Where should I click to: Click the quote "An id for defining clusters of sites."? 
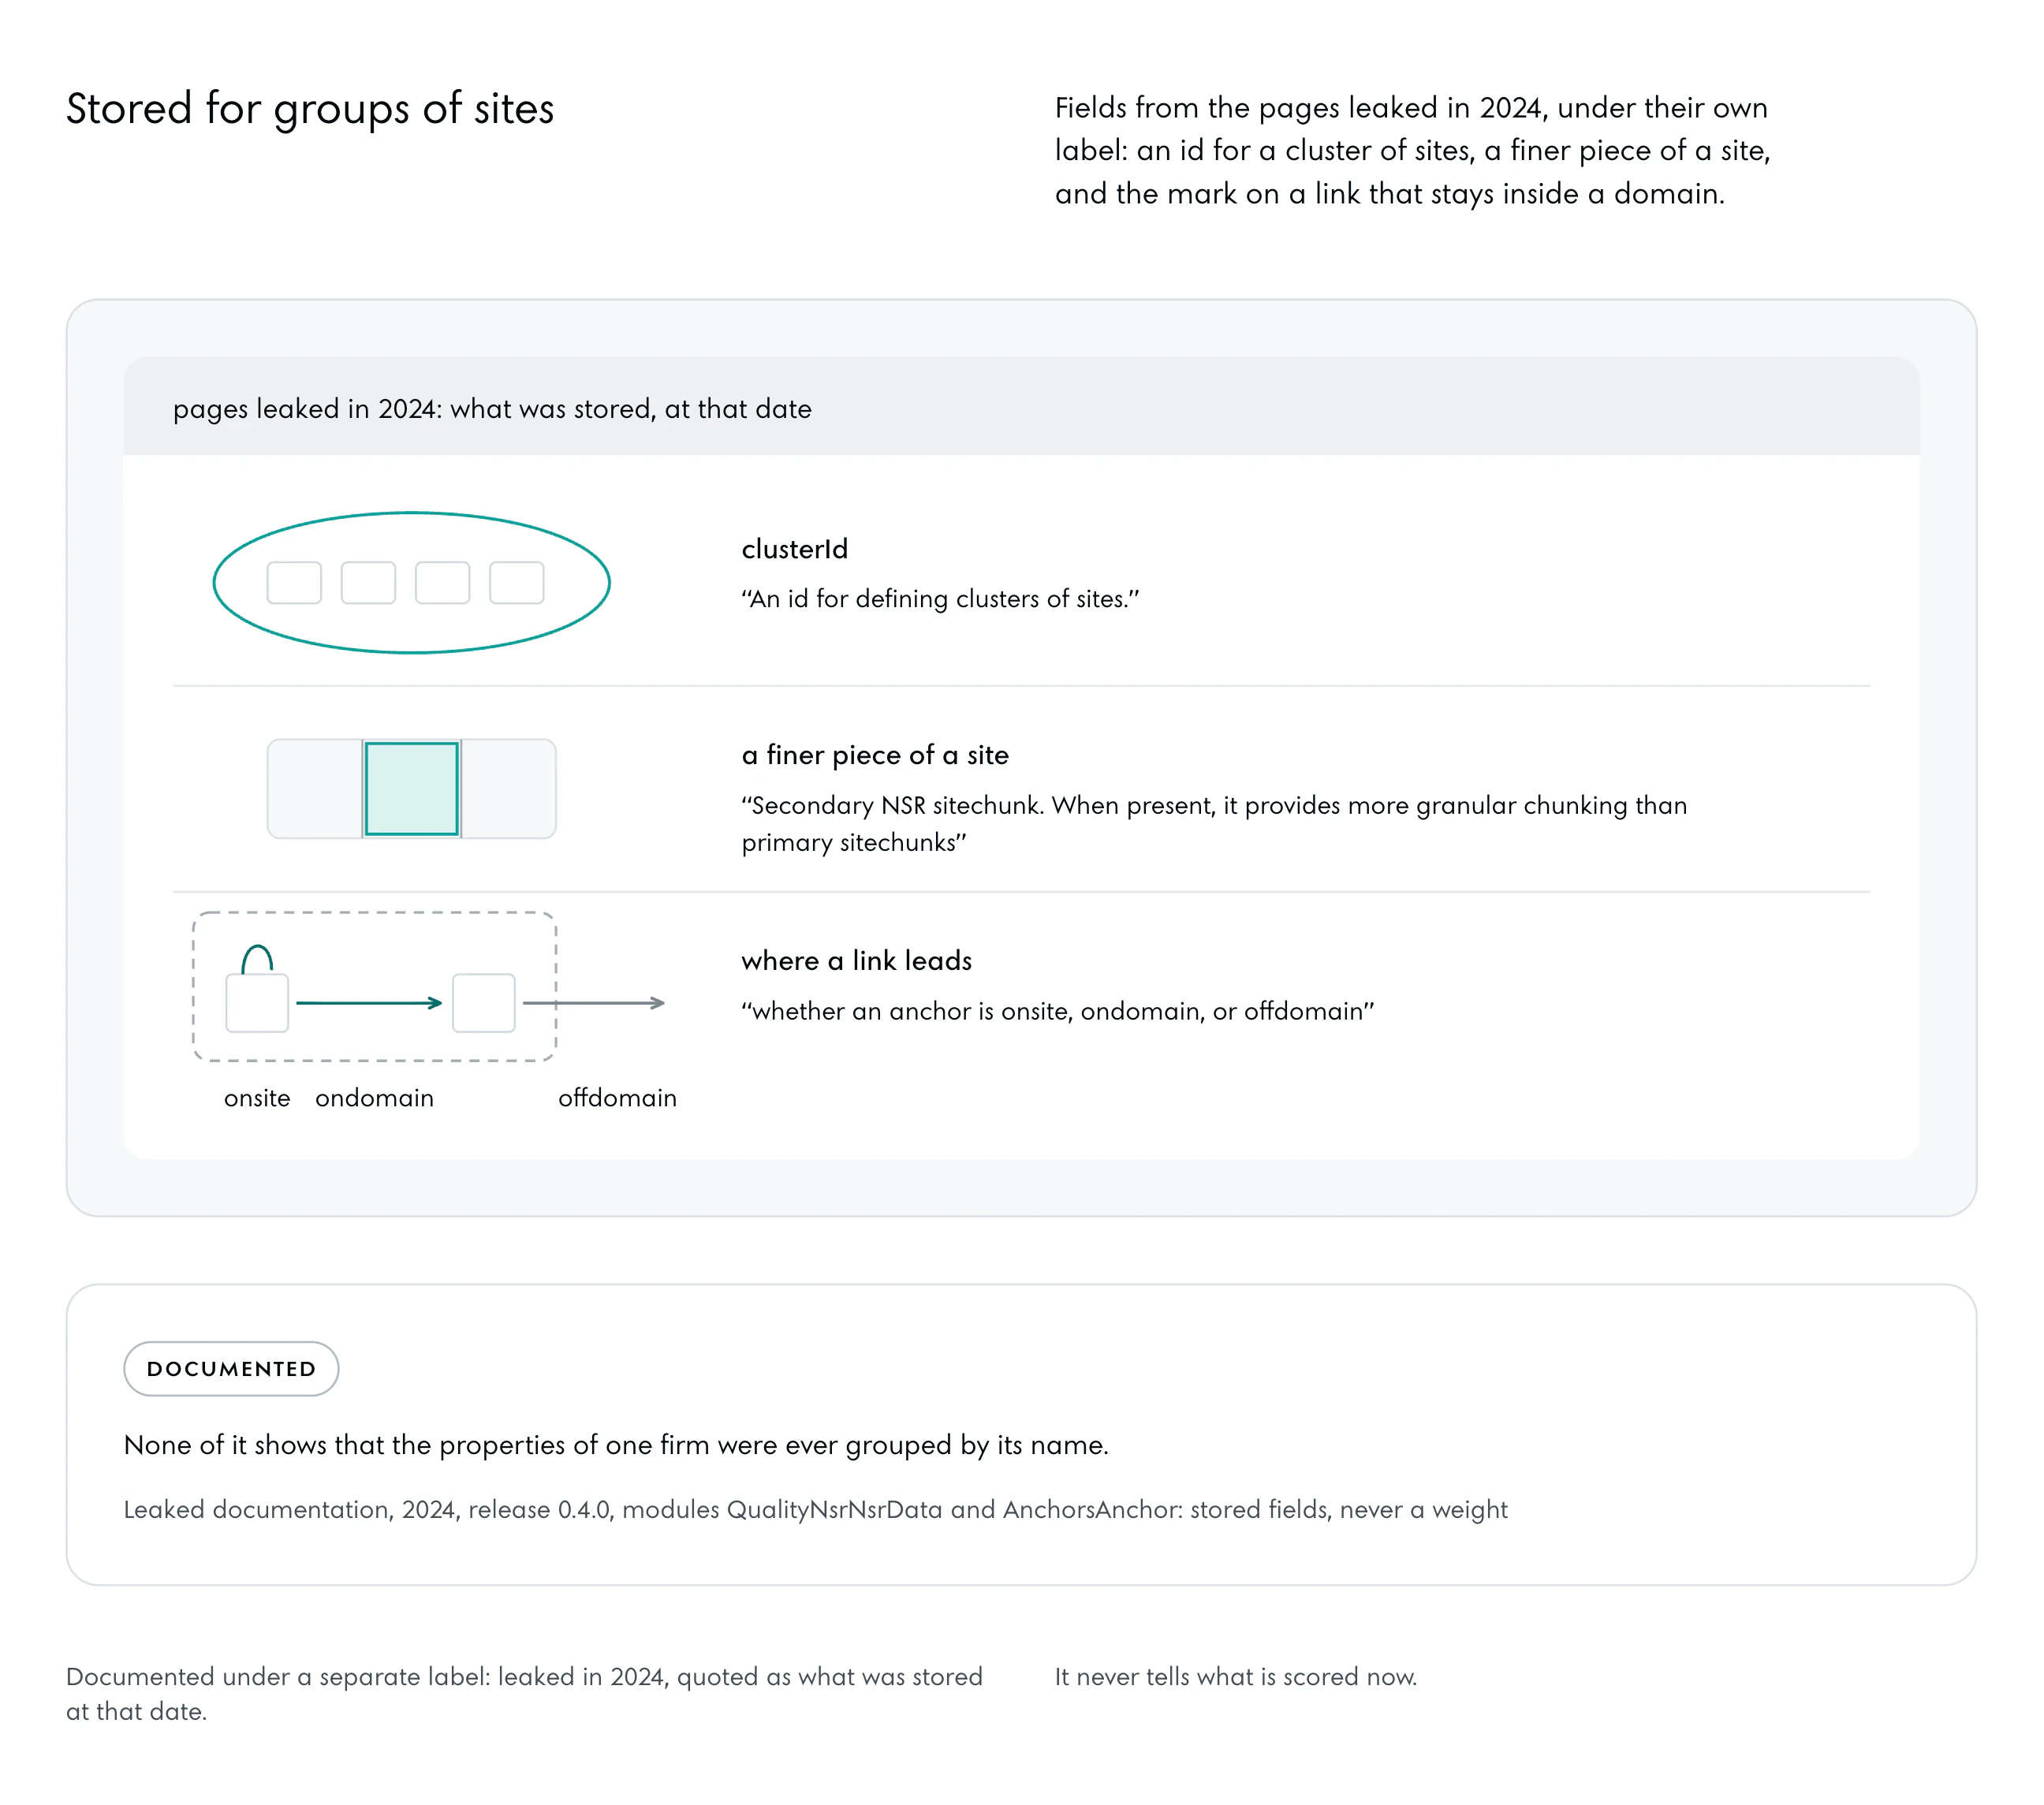[x=940, y=599]
